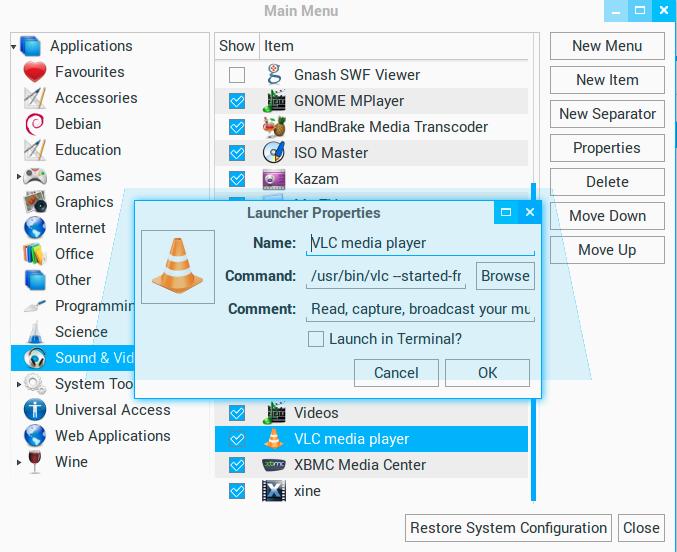Toggle Launch in Terminal checkbox
This screenshot has height=552, width=677.
[x=316, y=339]
